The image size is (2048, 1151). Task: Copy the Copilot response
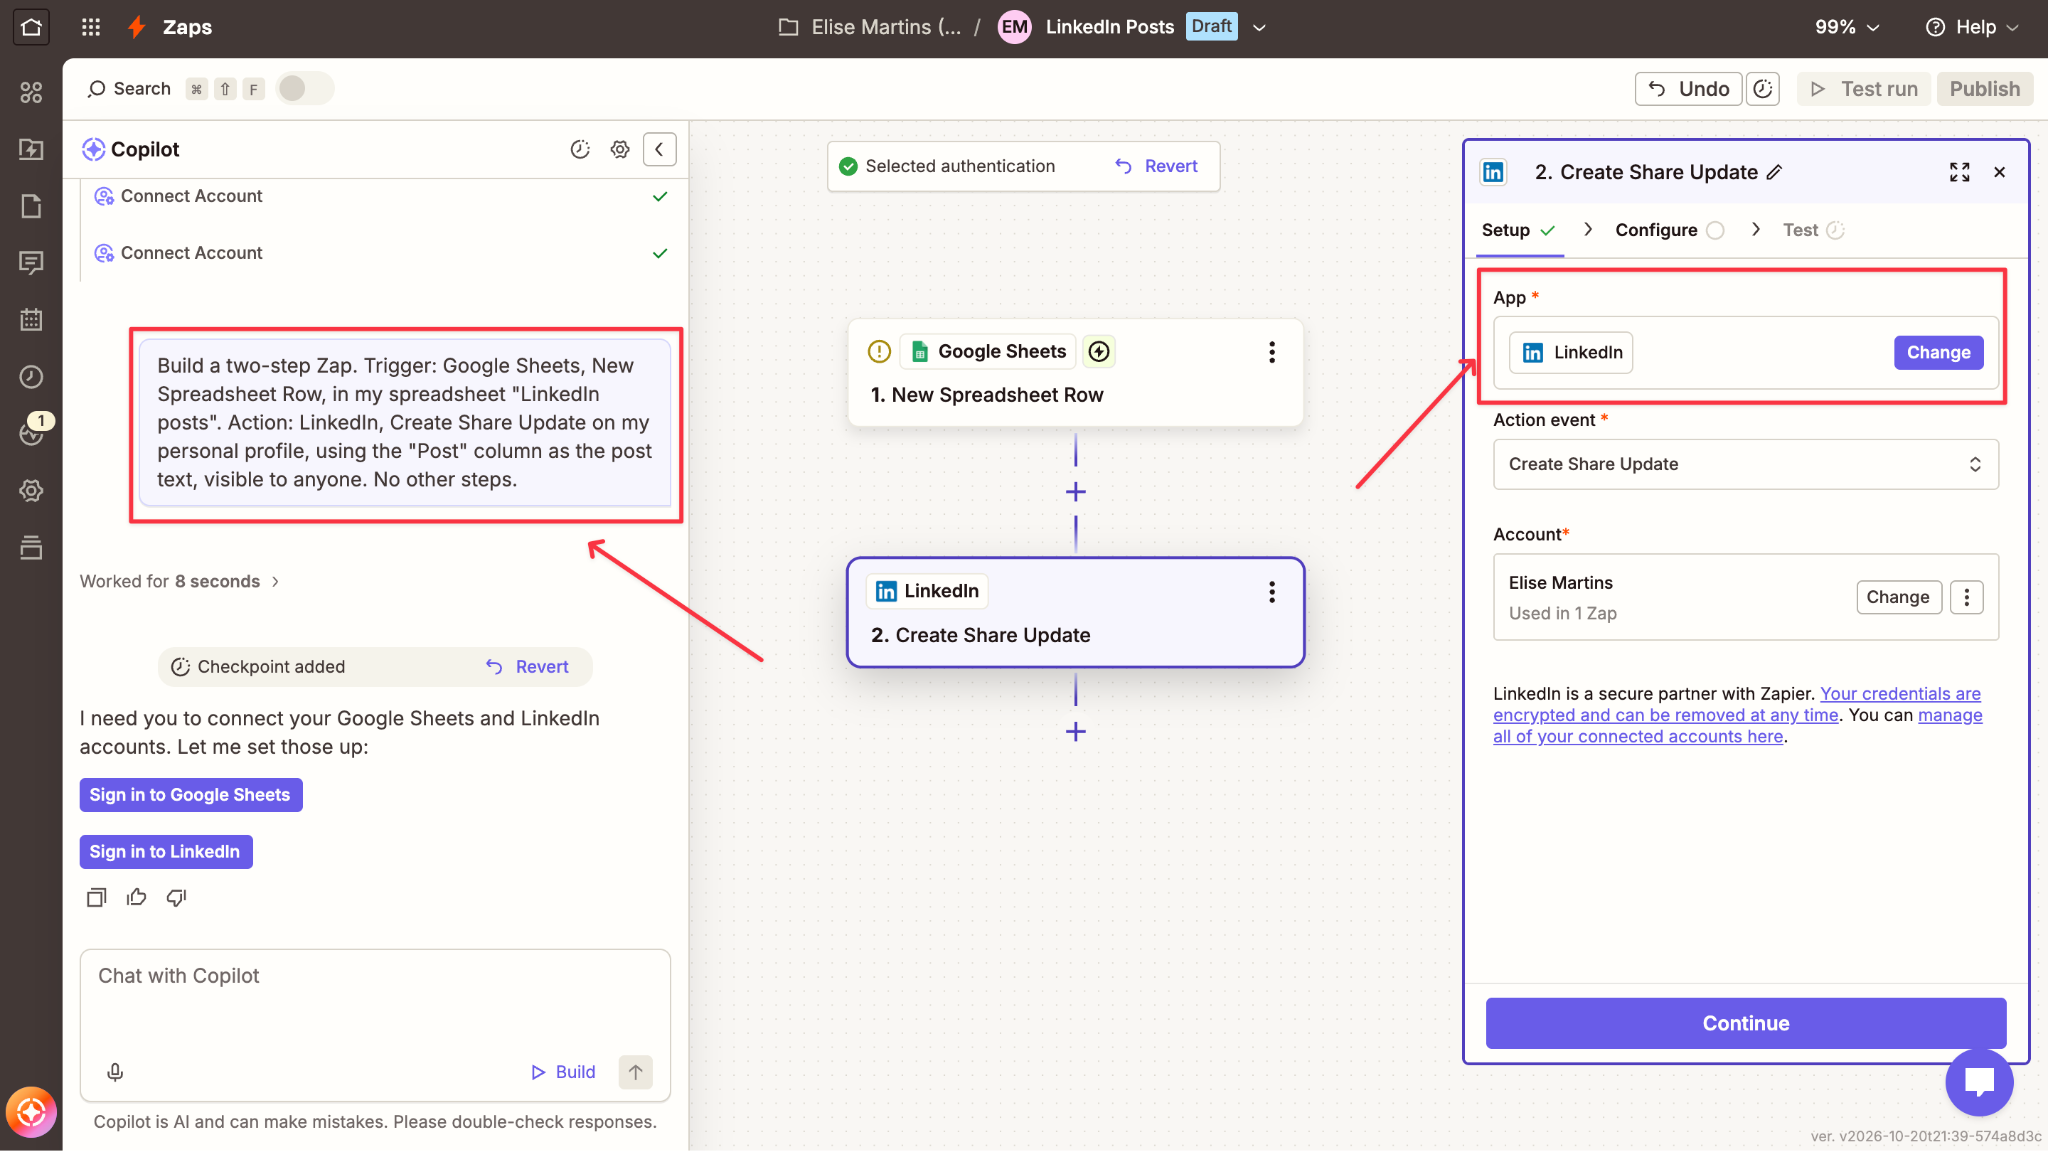click(x=96, y=897)
